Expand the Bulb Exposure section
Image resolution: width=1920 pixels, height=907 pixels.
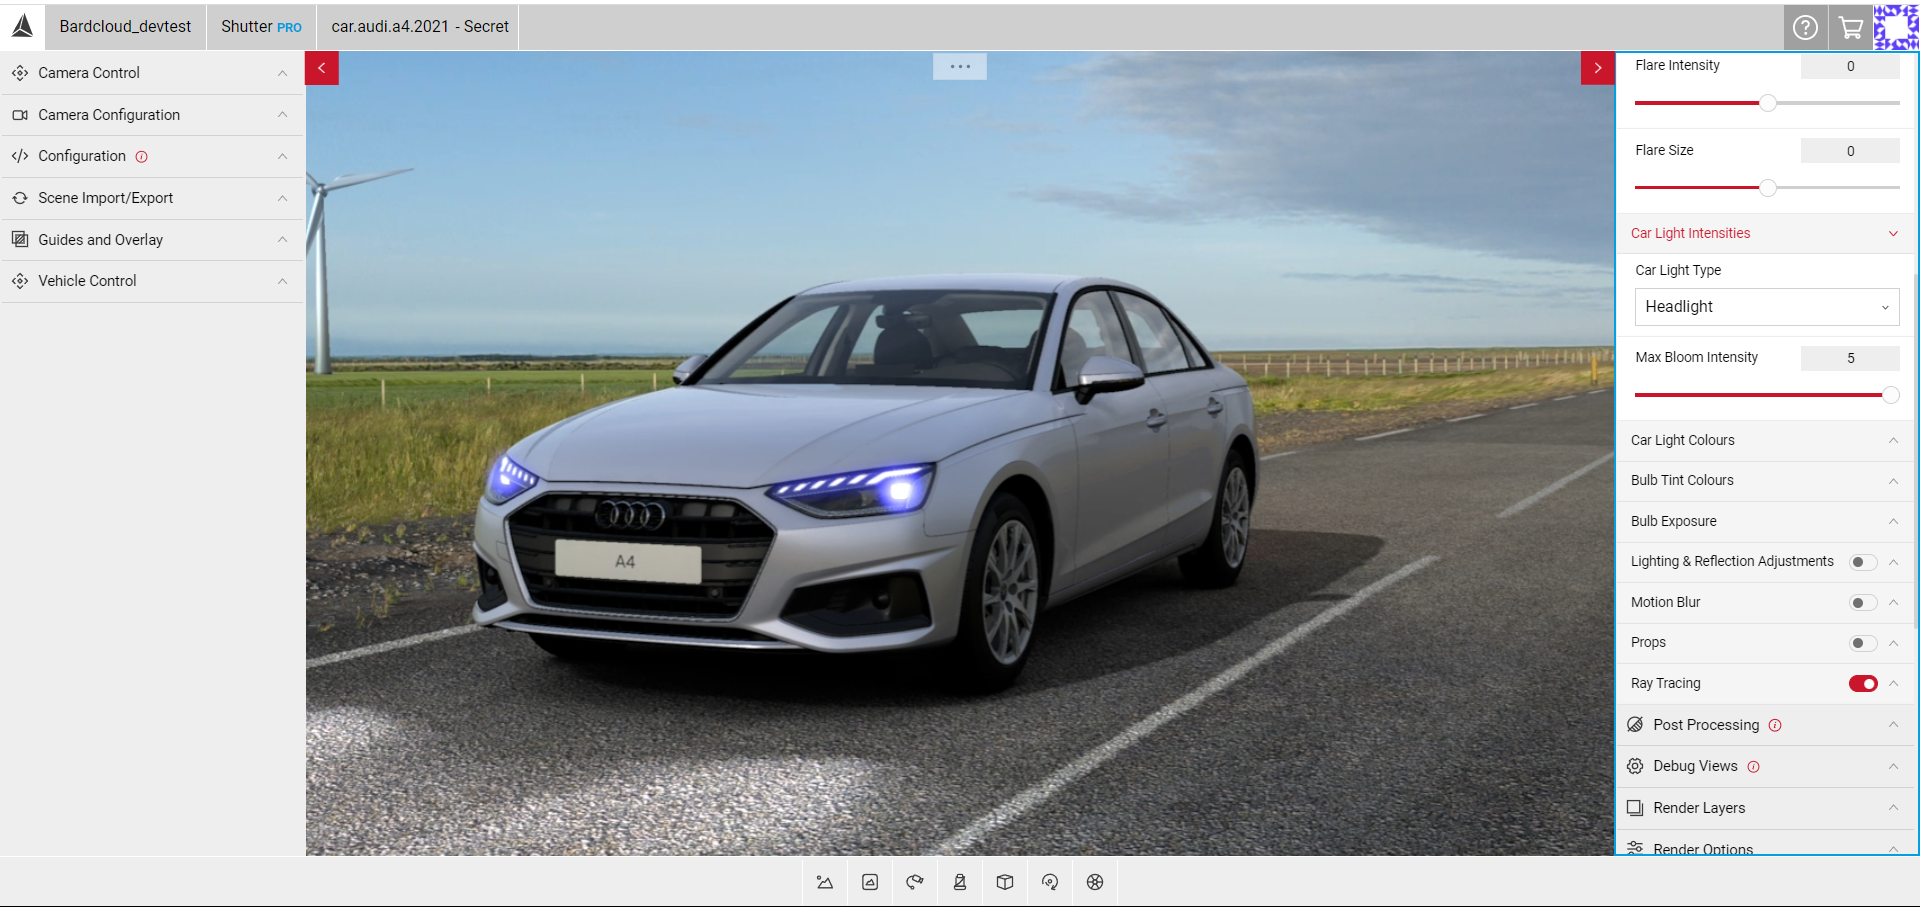[1893, 522]
